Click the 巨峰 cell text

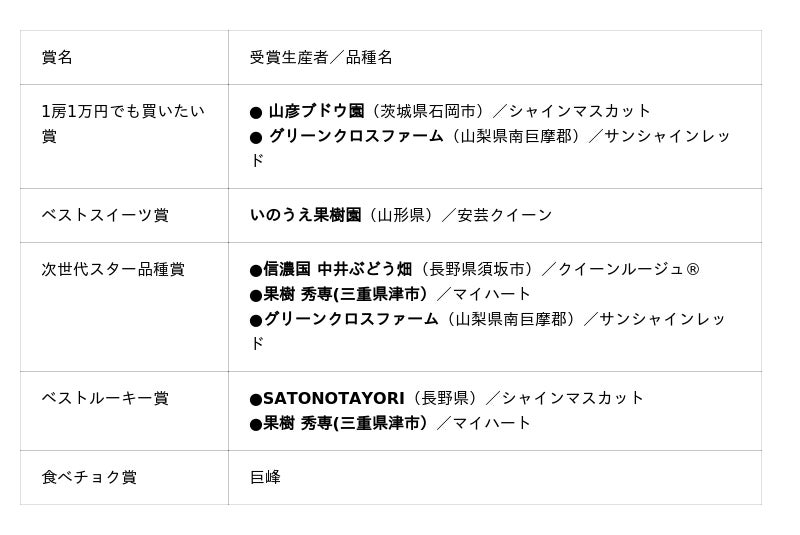coord(265,477)
